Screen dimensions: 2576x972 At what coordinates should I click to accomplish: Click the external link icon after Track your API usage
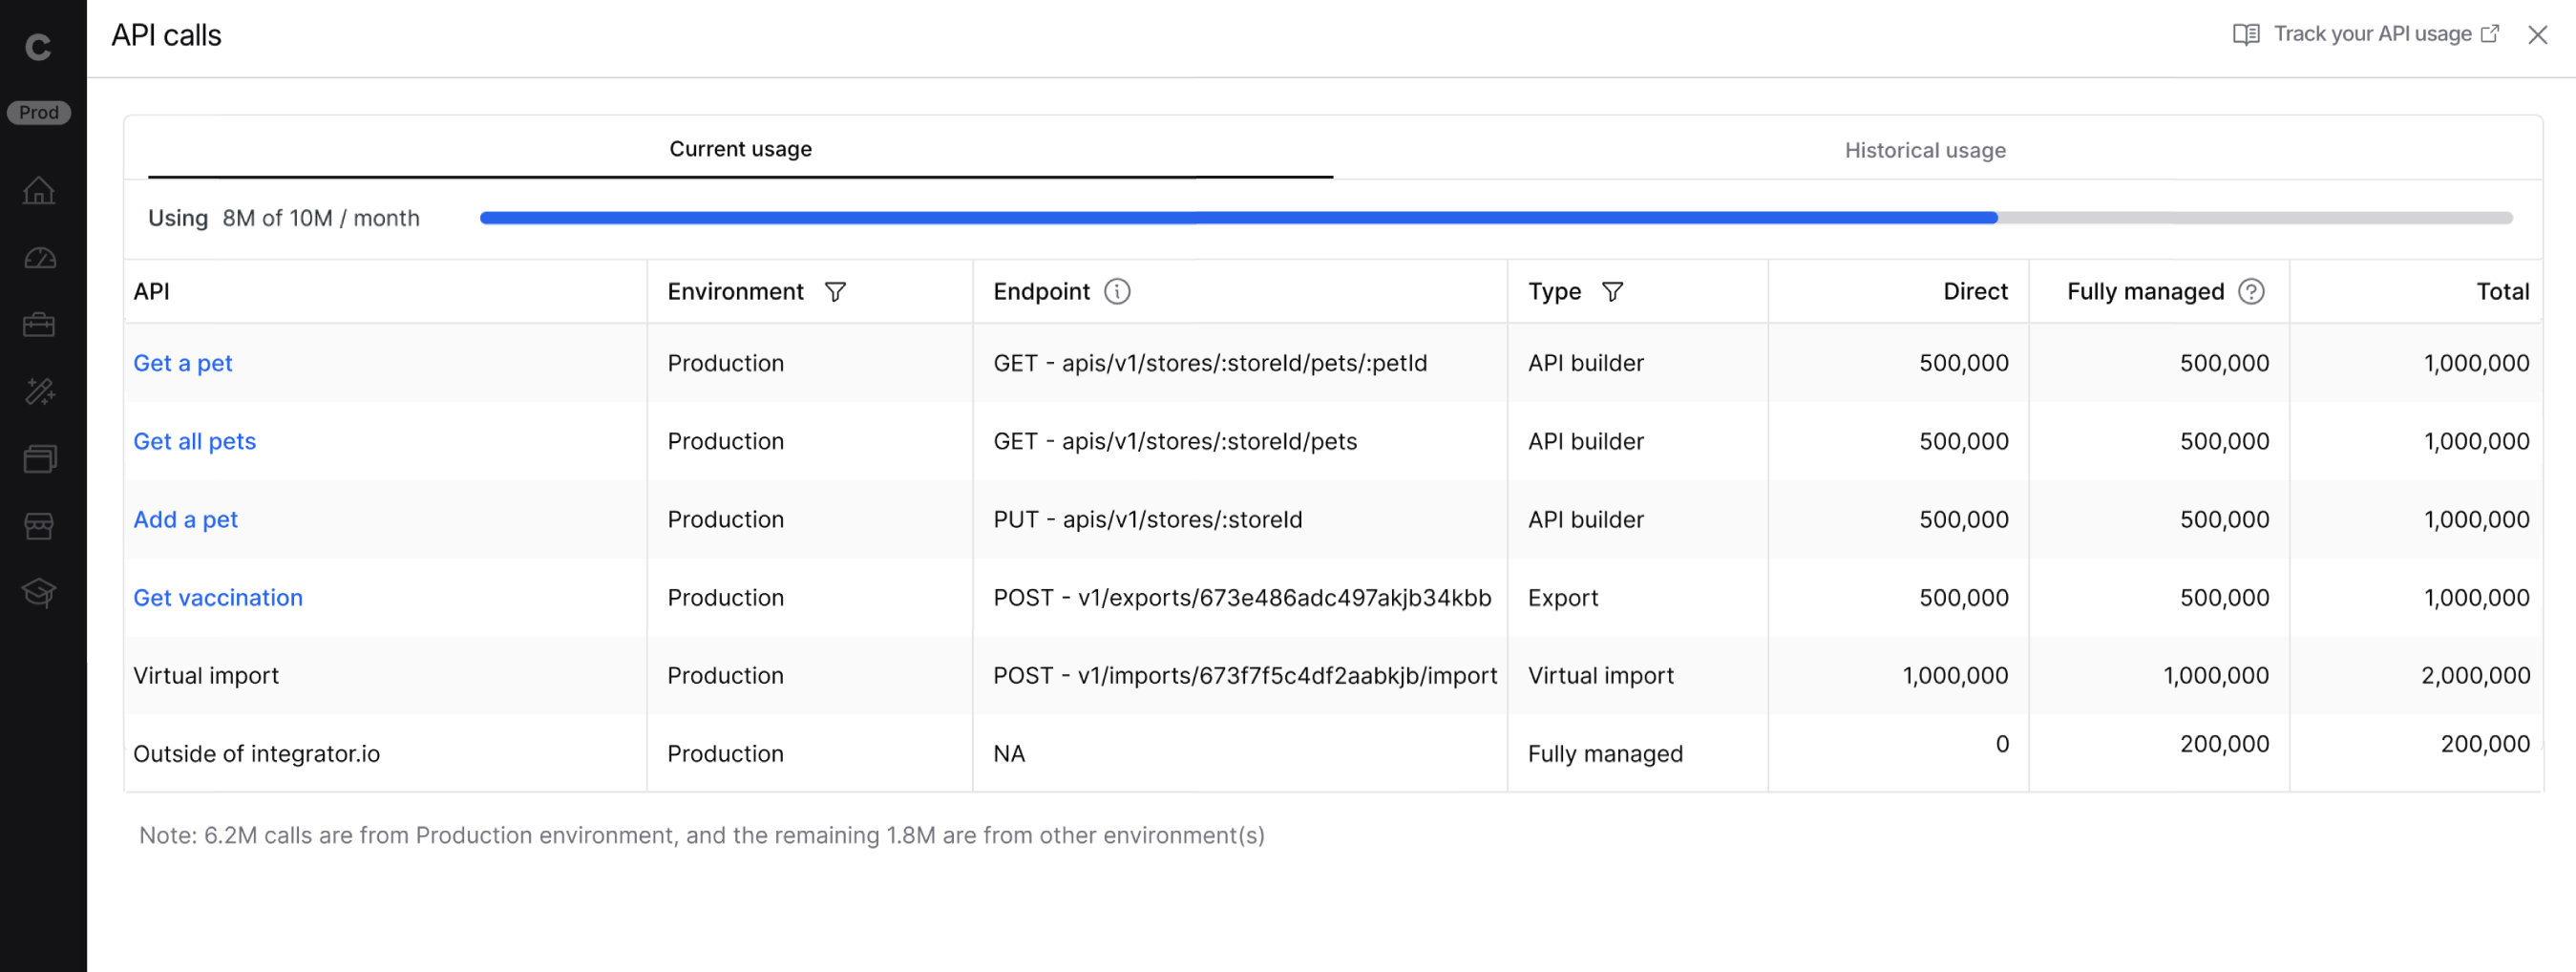(x=2490, y=34)
